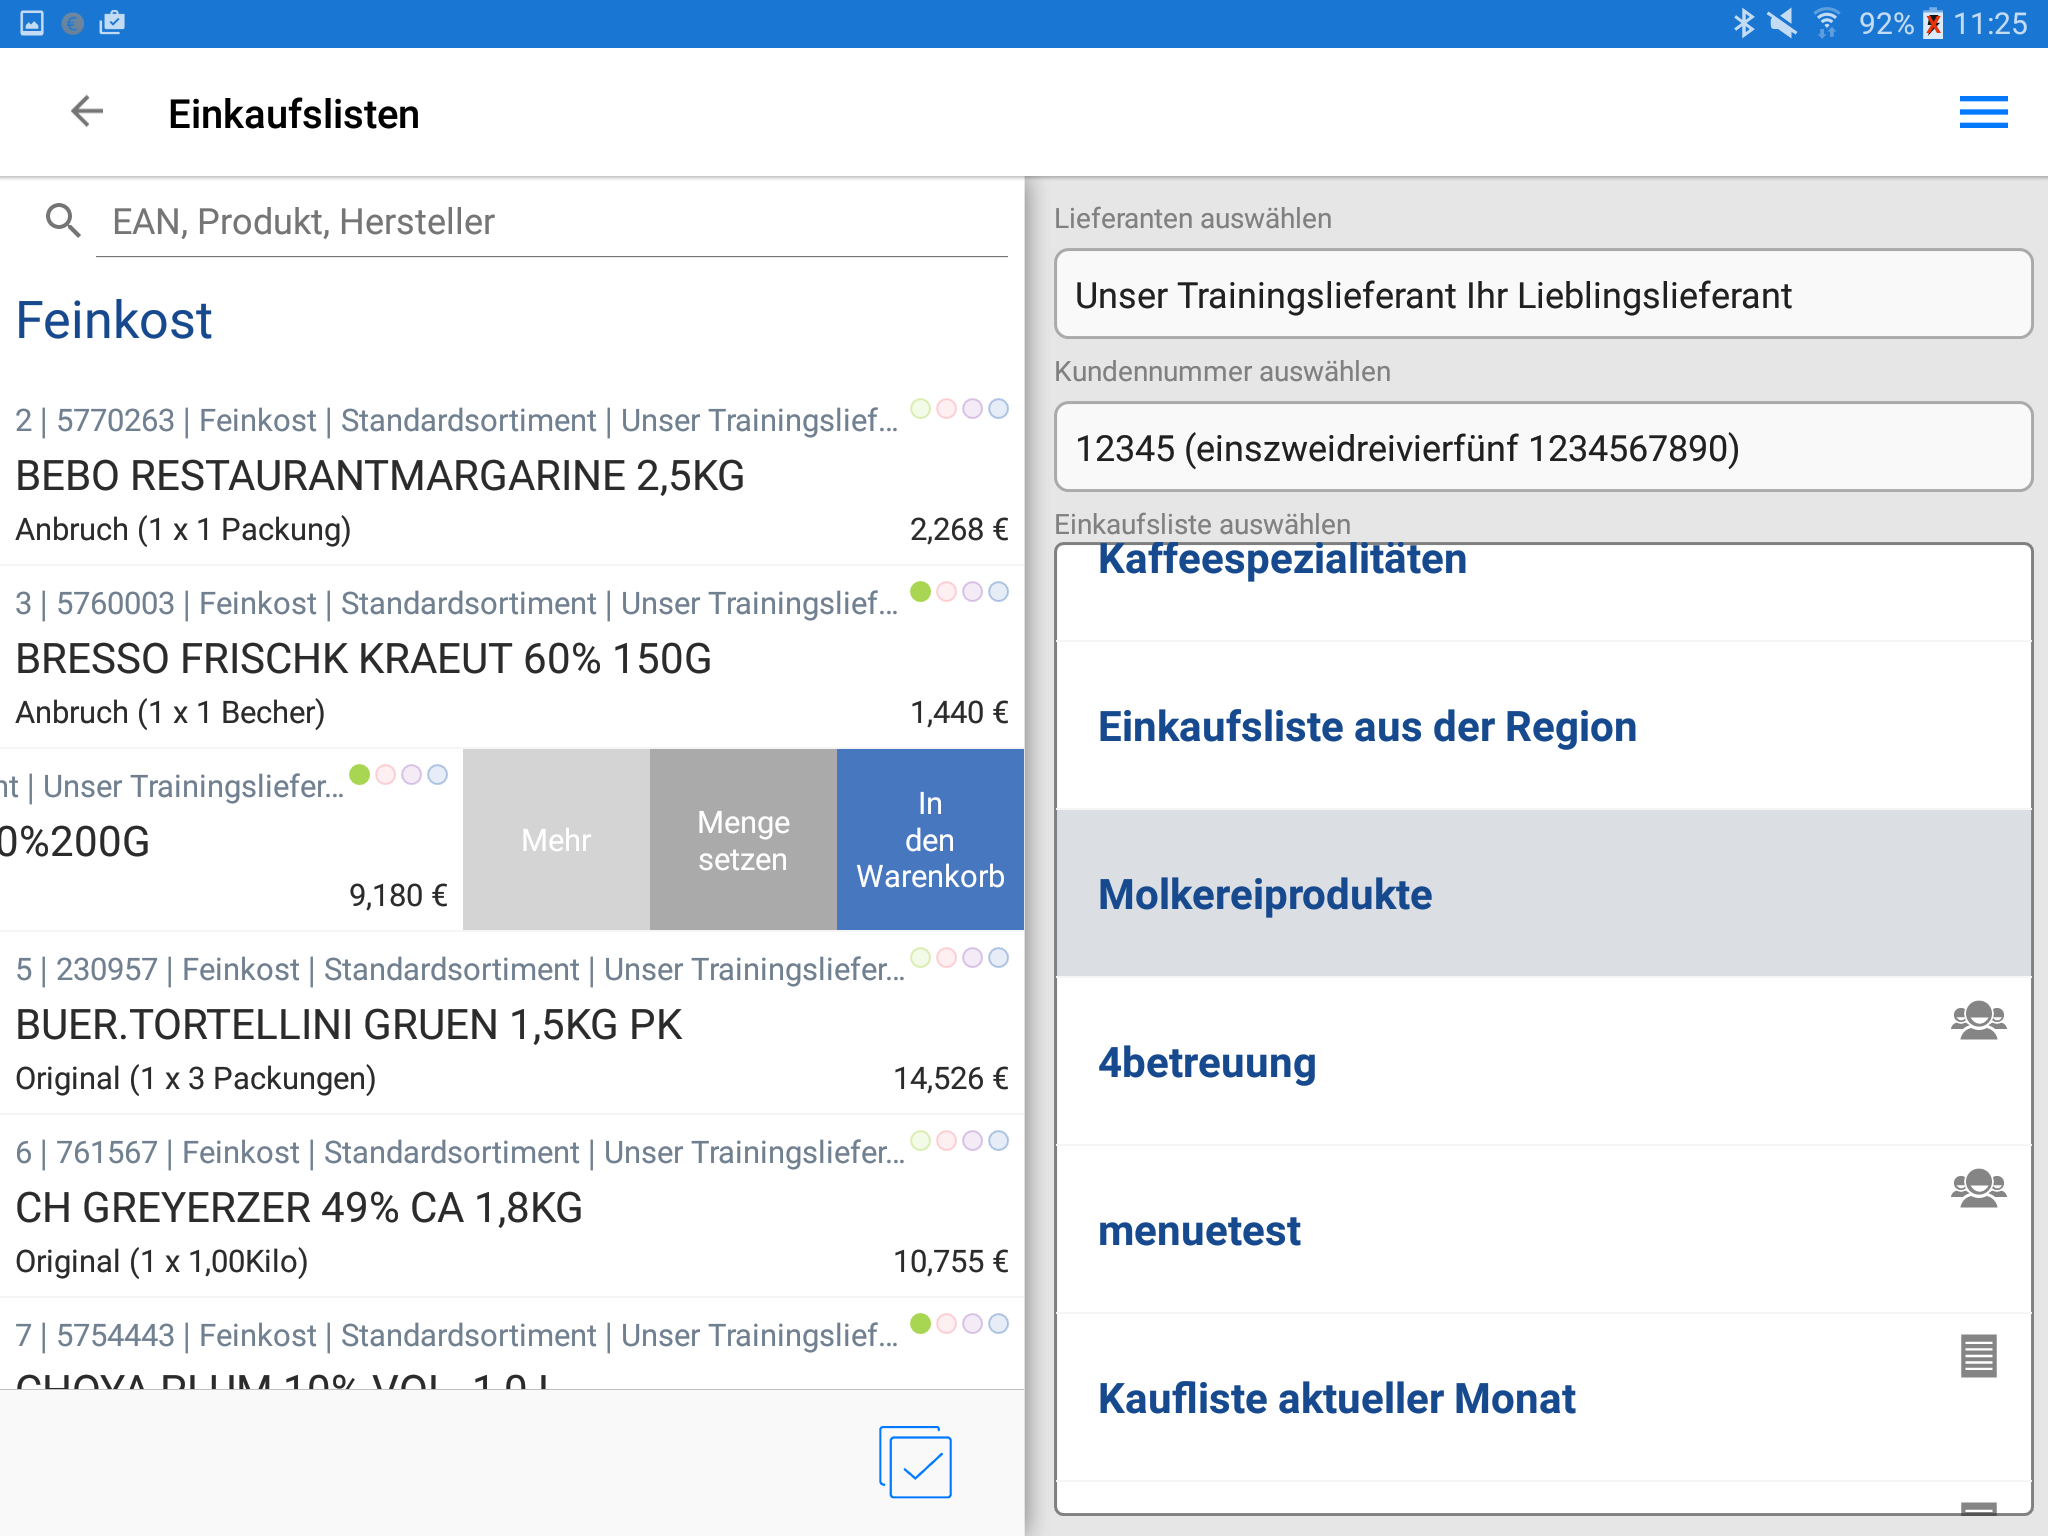Open the Kundennummer auswählen dropdown
This screenshot has width=2048, height=1536.
click(1542, 448)
